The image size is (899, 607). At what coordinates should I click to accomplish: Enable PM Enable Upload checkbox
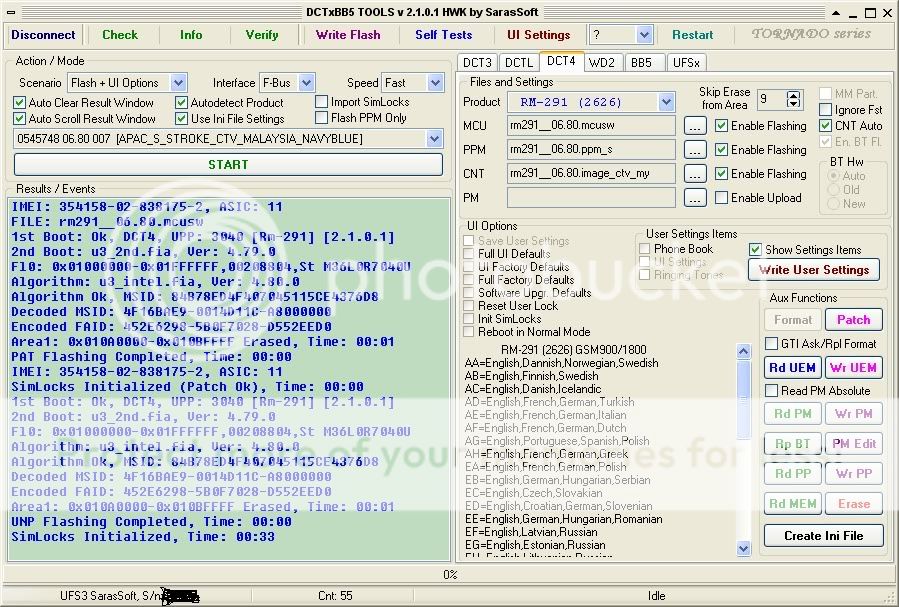coord(722,198)
